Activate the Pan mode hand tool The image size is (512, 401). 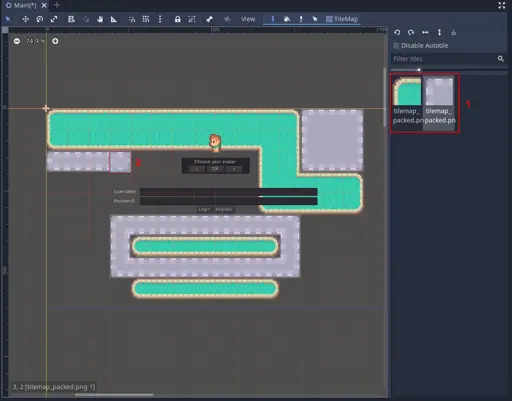pyautogui.click(x=100, y=19)
